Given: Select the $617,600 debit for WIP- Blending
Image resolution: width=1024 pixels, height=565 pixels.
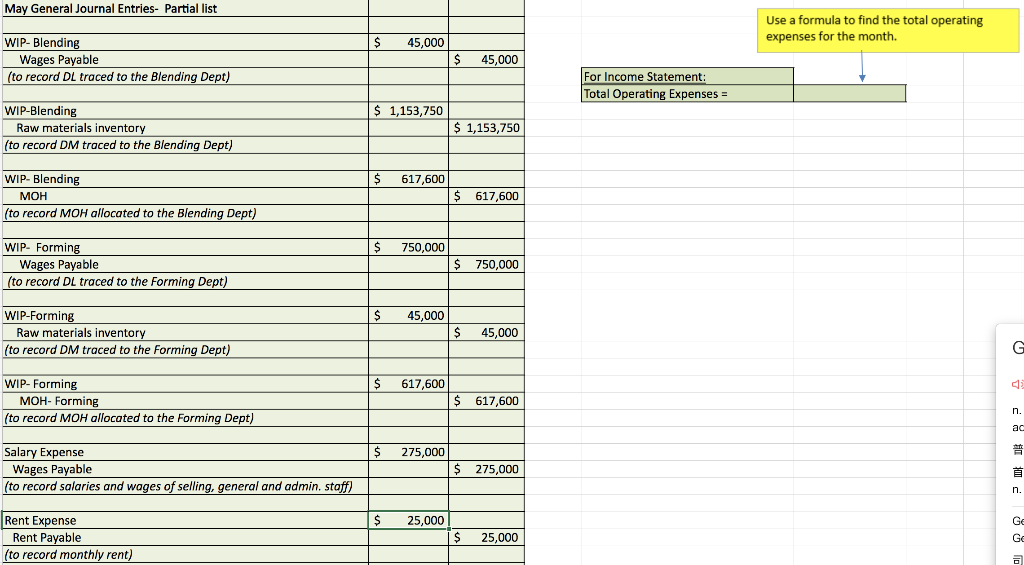Looking at the screenshot, I should [x=409, y=179].
